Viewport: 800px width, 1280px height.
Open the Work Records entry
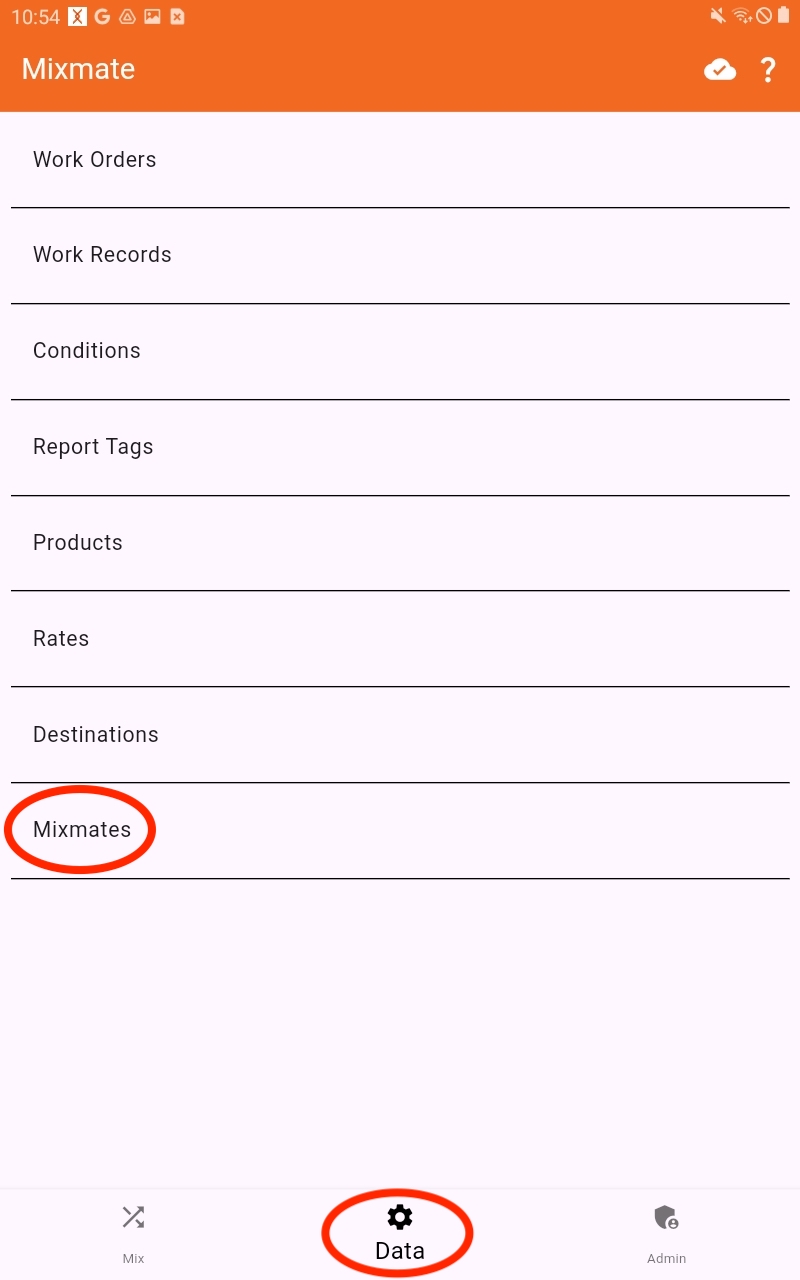(400, 256)
